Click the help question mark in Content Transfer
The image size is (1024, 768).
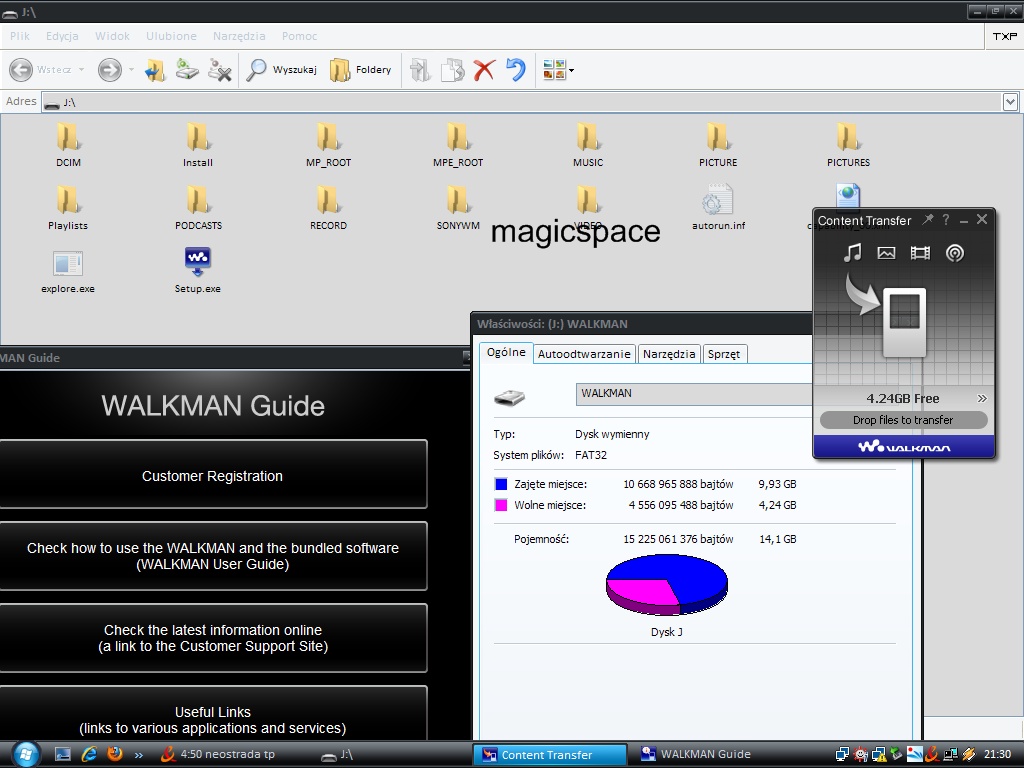pyautogui.click(x=946, y=220)
